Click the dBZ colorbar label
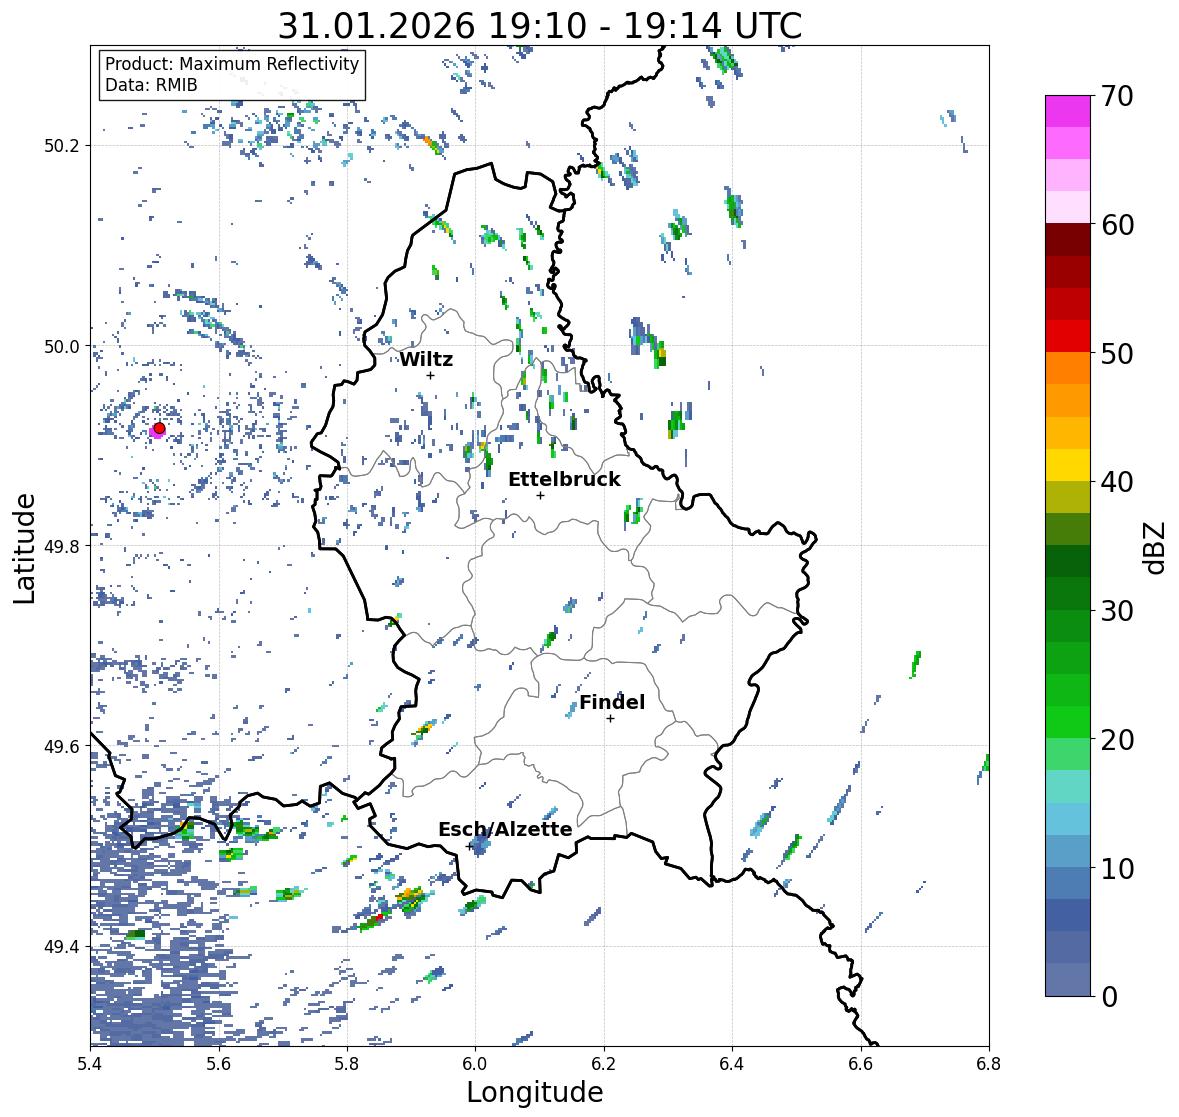The height and width of the screenshot is (1117, 1179). [1156, 548]
